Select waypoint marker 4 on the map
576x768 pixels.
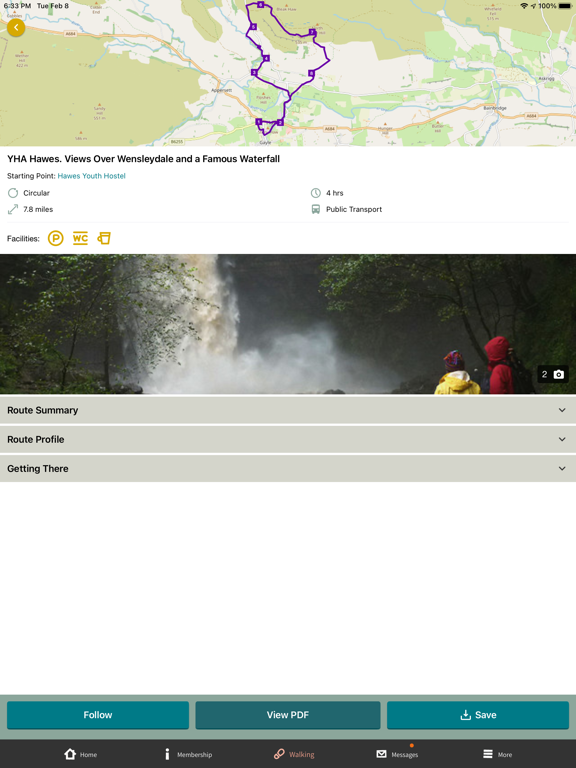pos(266,58)
